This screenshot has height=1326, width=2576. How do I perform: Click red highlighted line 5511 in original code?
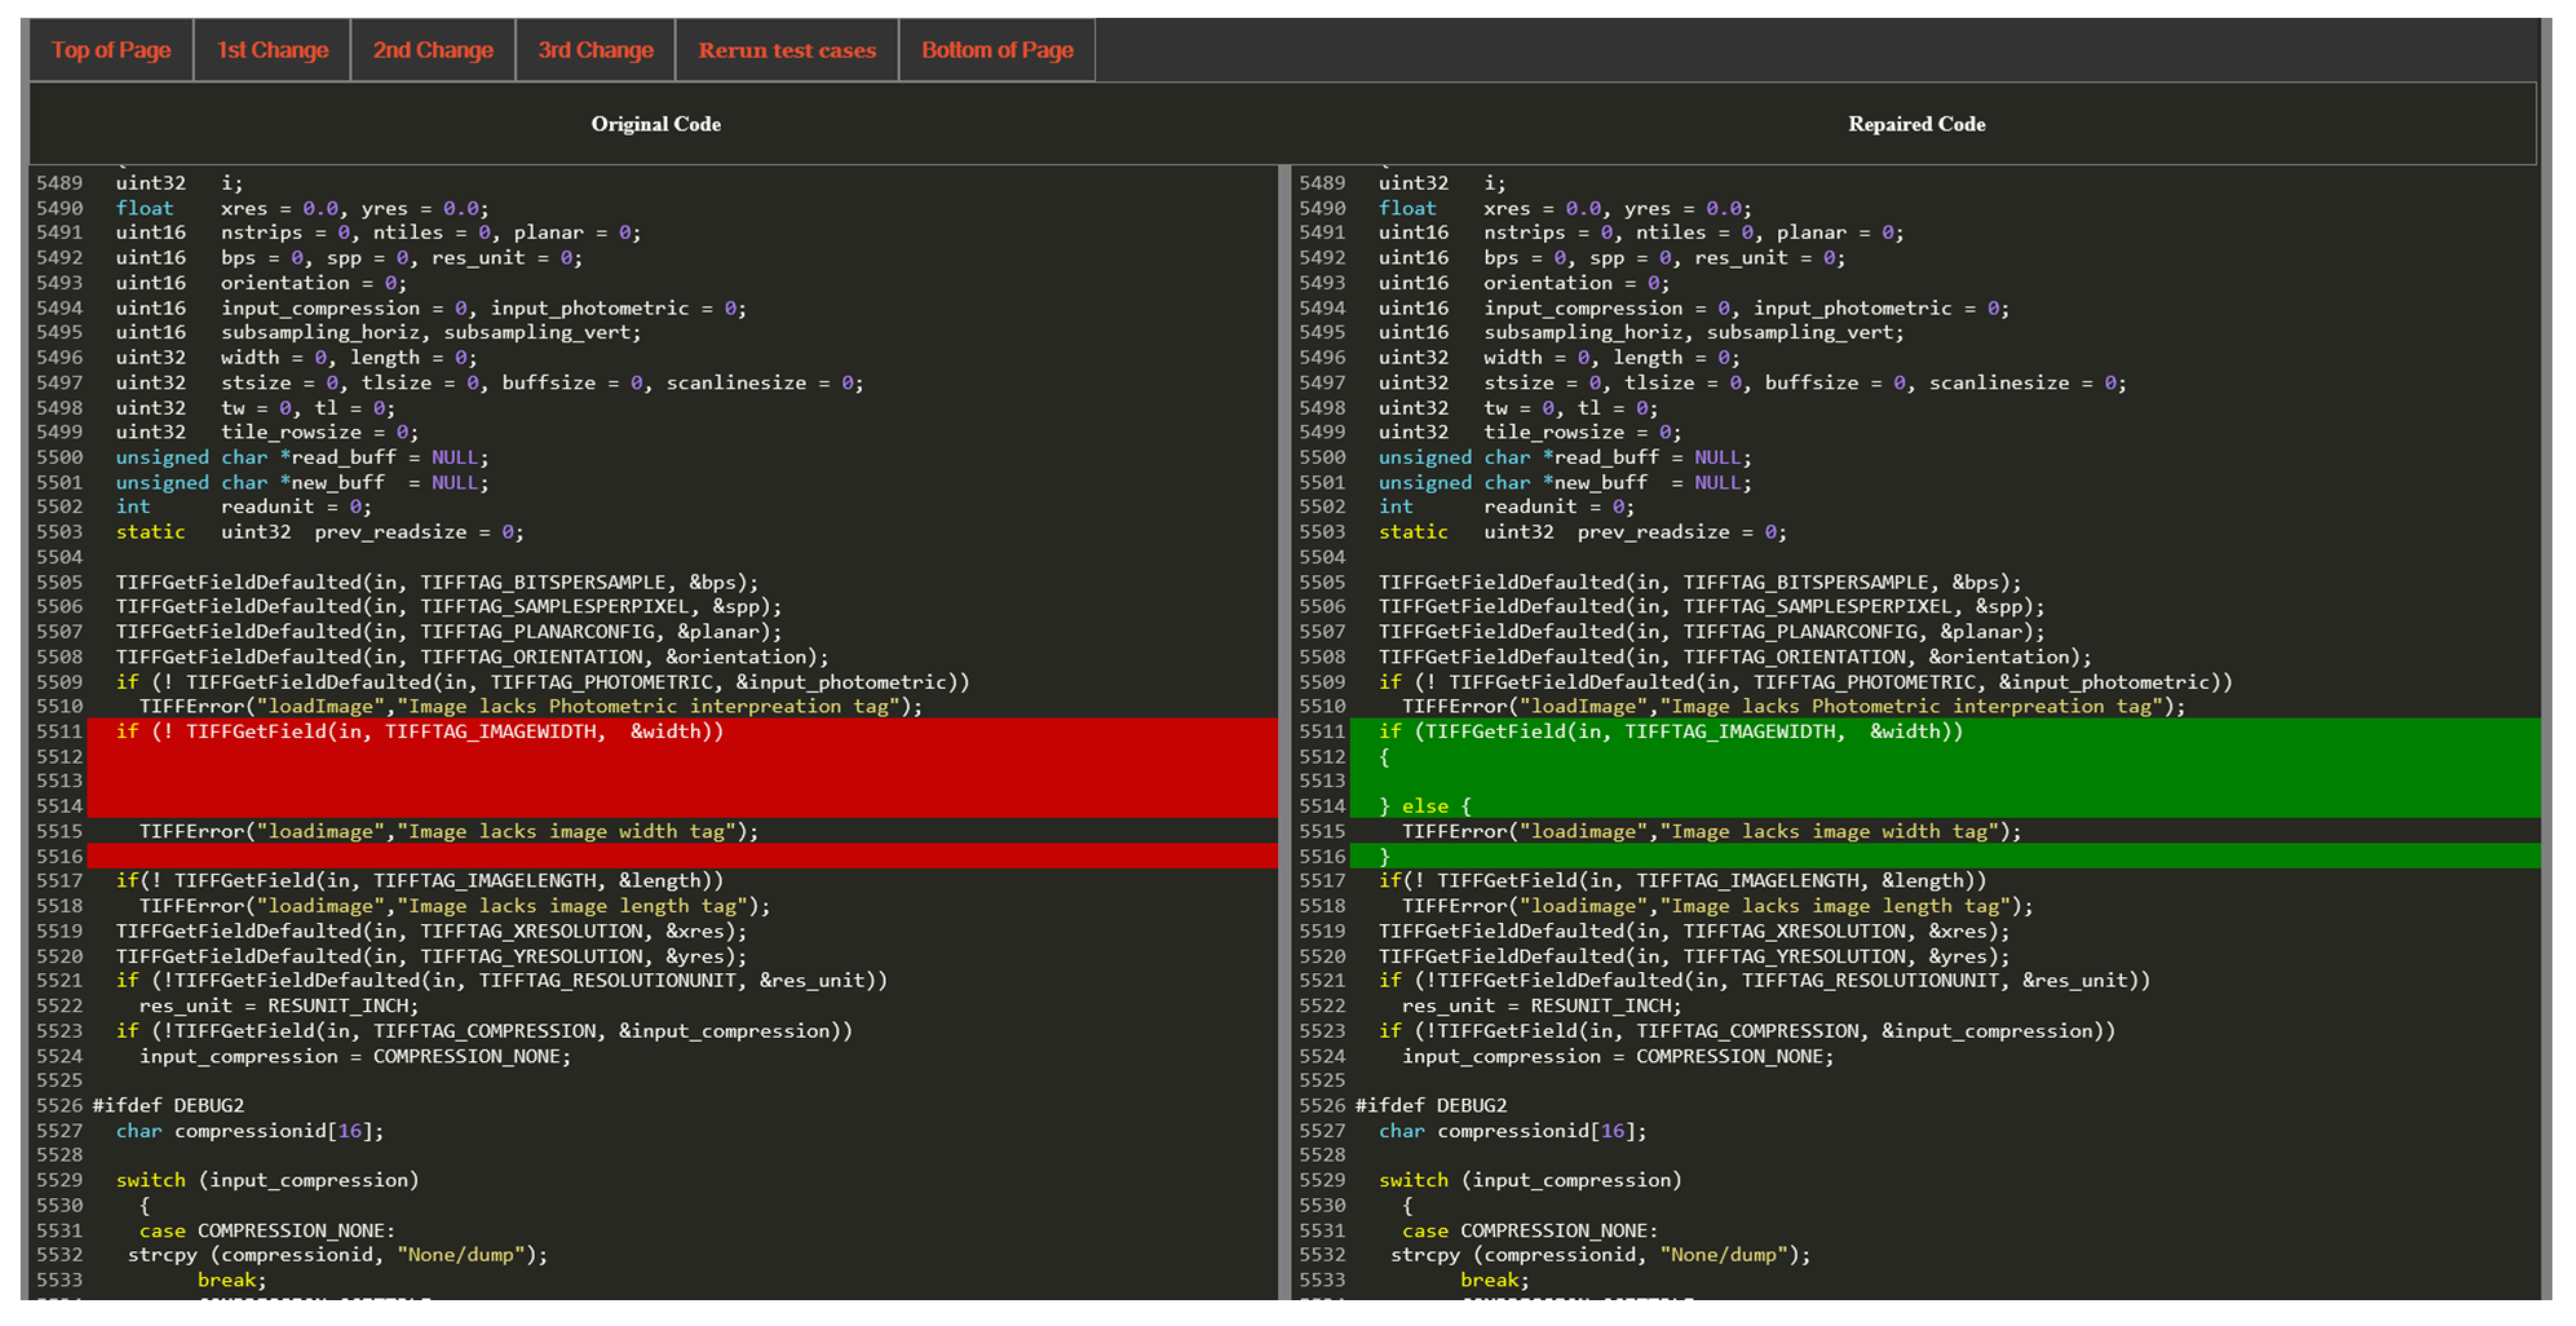419,732
